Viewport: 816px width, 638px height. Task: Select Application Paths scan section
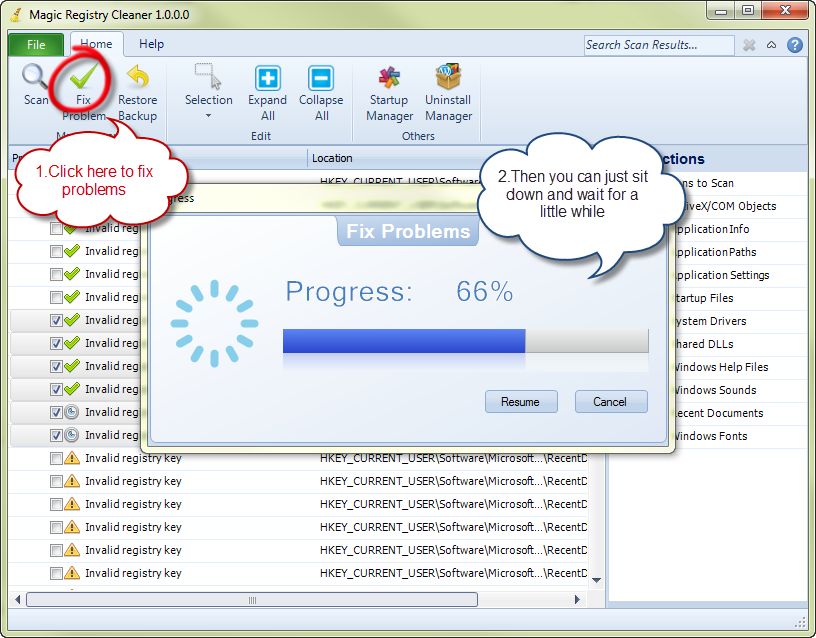tap(716, 252)
